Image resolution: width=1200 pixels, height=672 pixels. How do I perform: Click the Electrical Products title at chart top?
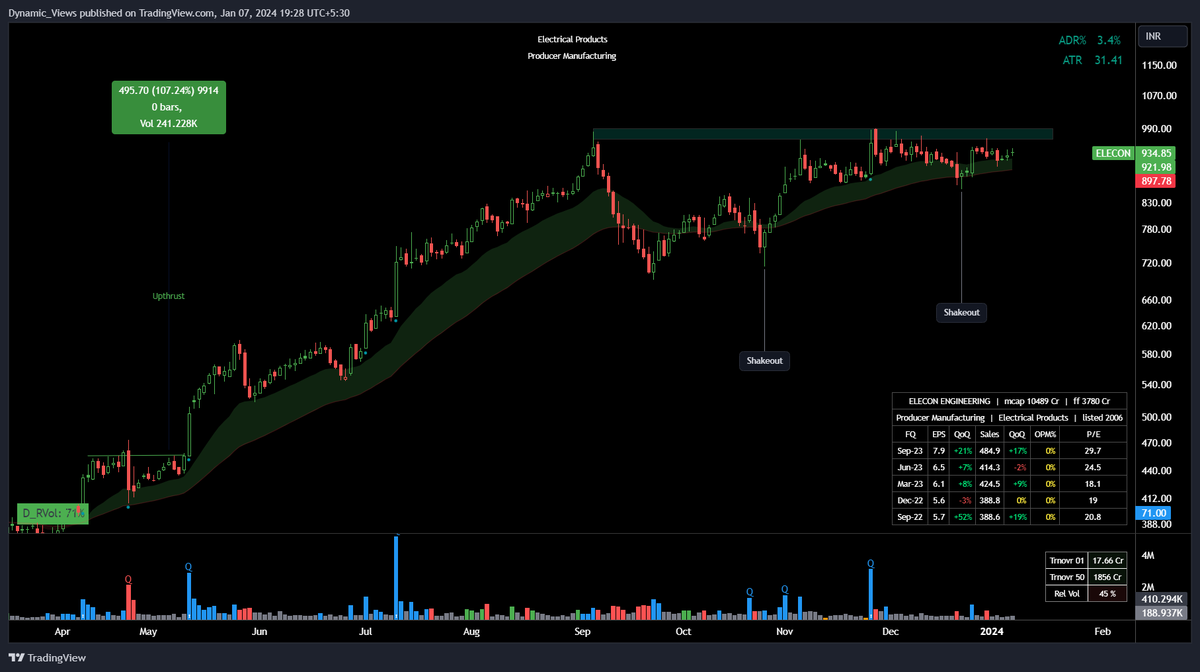click(572, 39)
